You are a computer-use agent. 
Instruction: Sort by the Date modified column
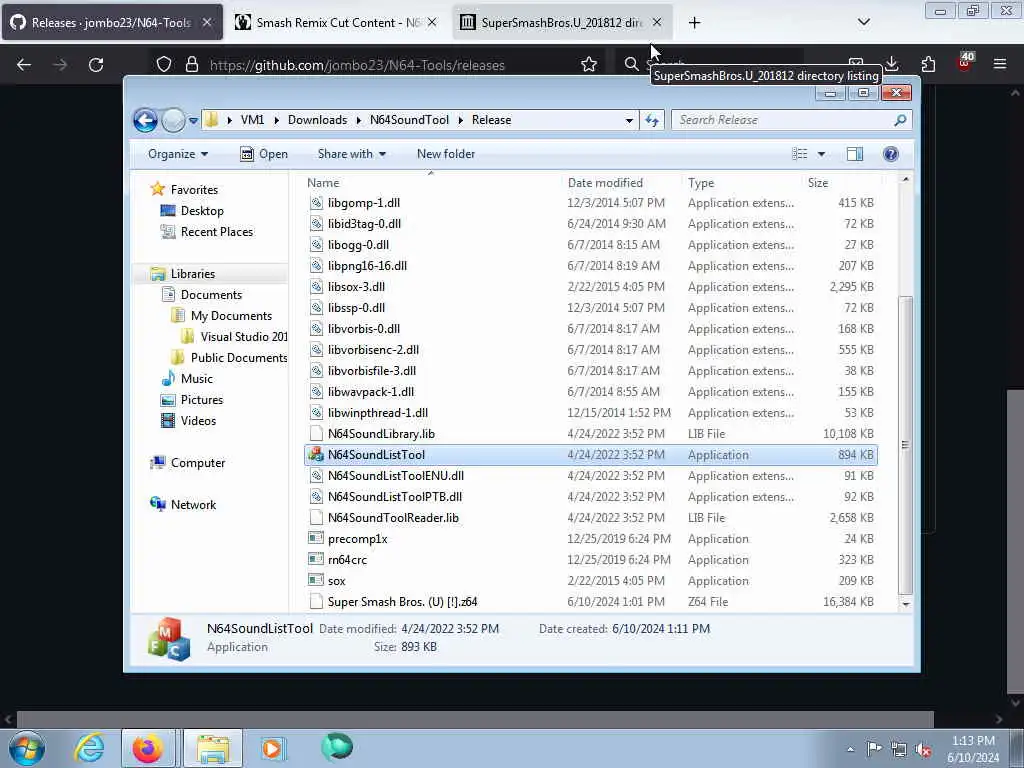tap(605, 183)
